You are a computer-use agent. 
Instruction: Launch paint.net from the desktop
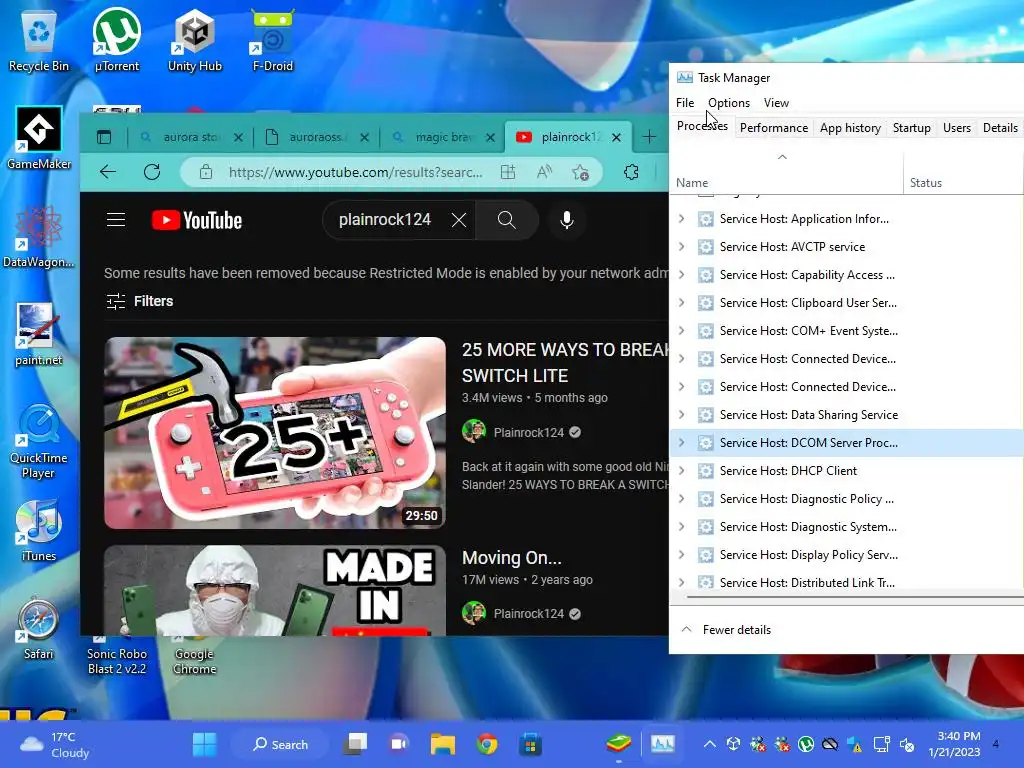(39, 334)
